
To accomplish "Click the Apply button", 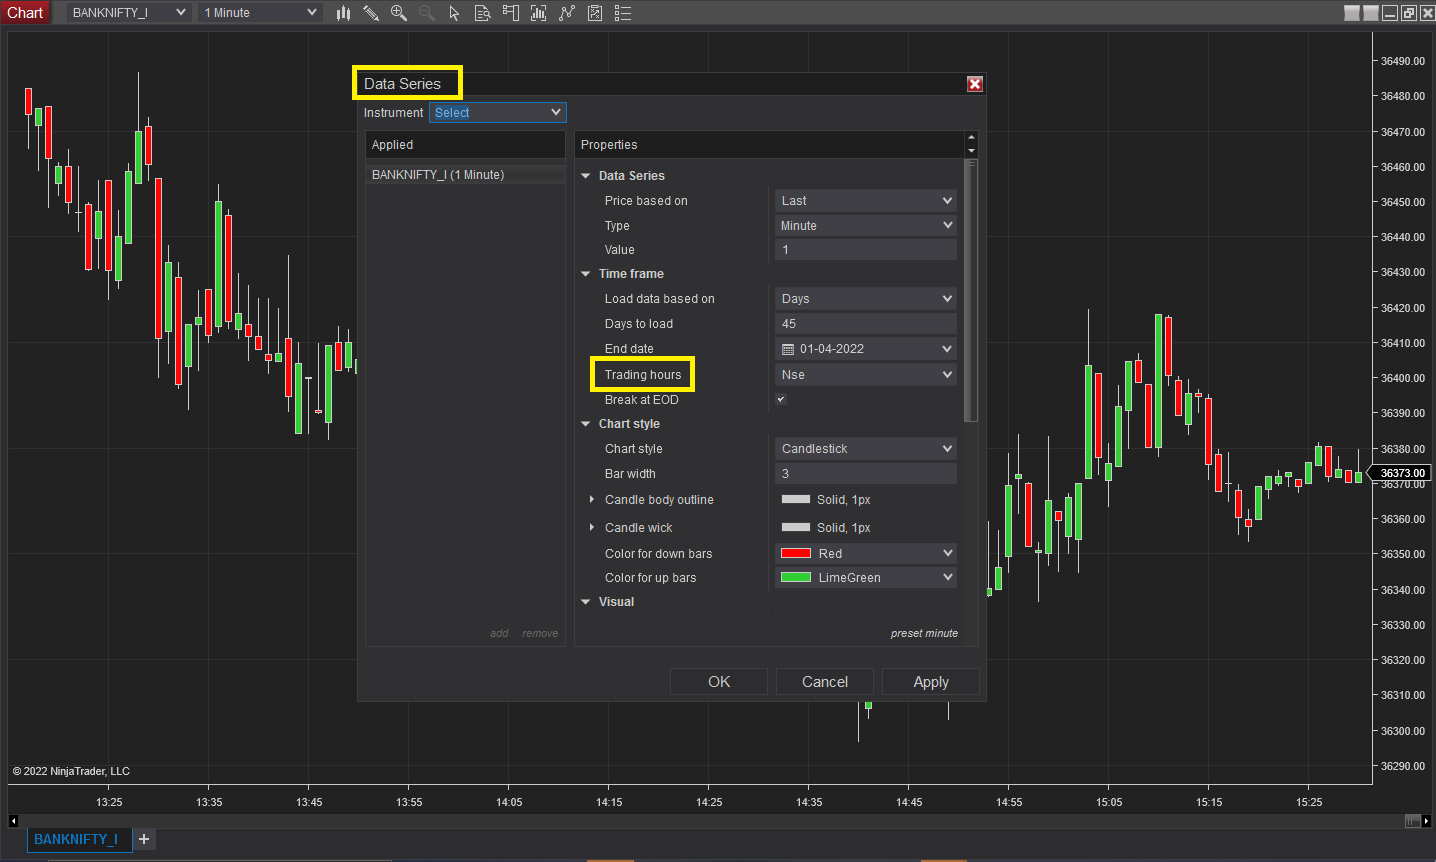I will 931,682.
